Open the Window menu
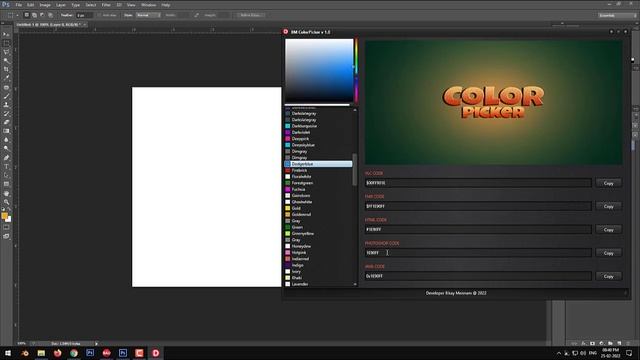The width and height of the screenshot is (640, 360). (149, 5)
